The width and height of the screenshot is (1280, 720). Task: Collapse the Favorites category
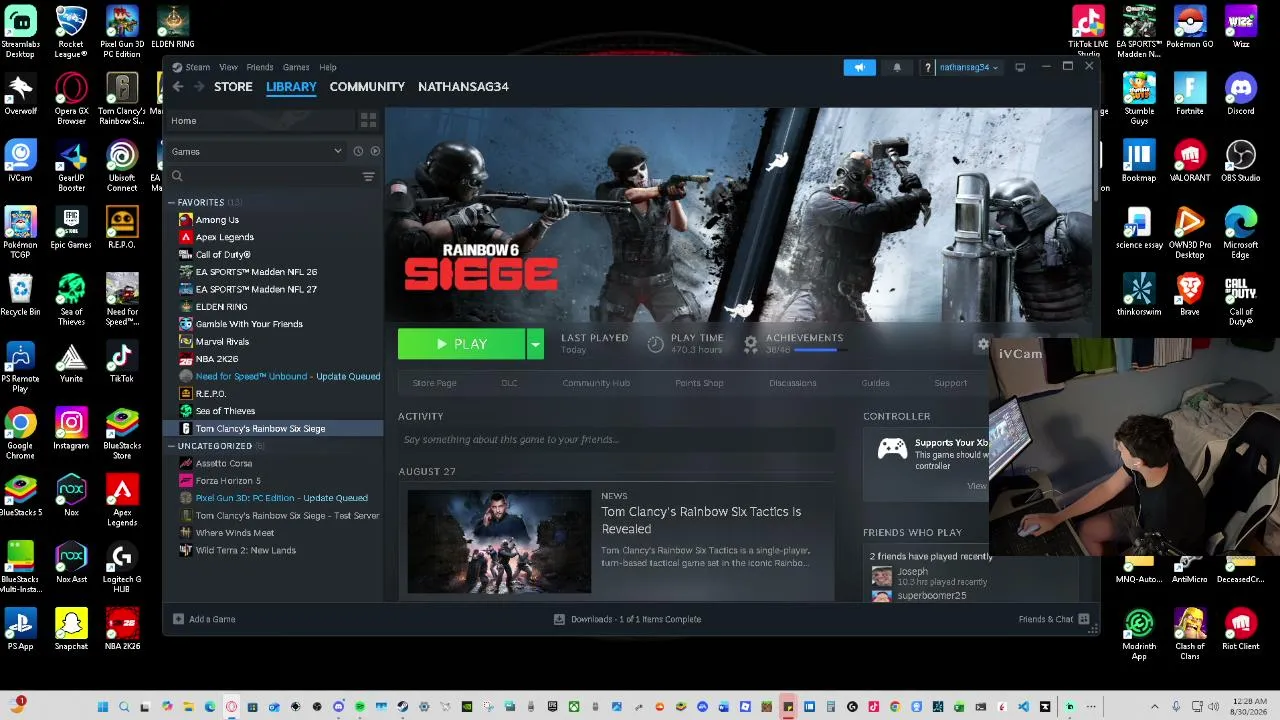171,203
